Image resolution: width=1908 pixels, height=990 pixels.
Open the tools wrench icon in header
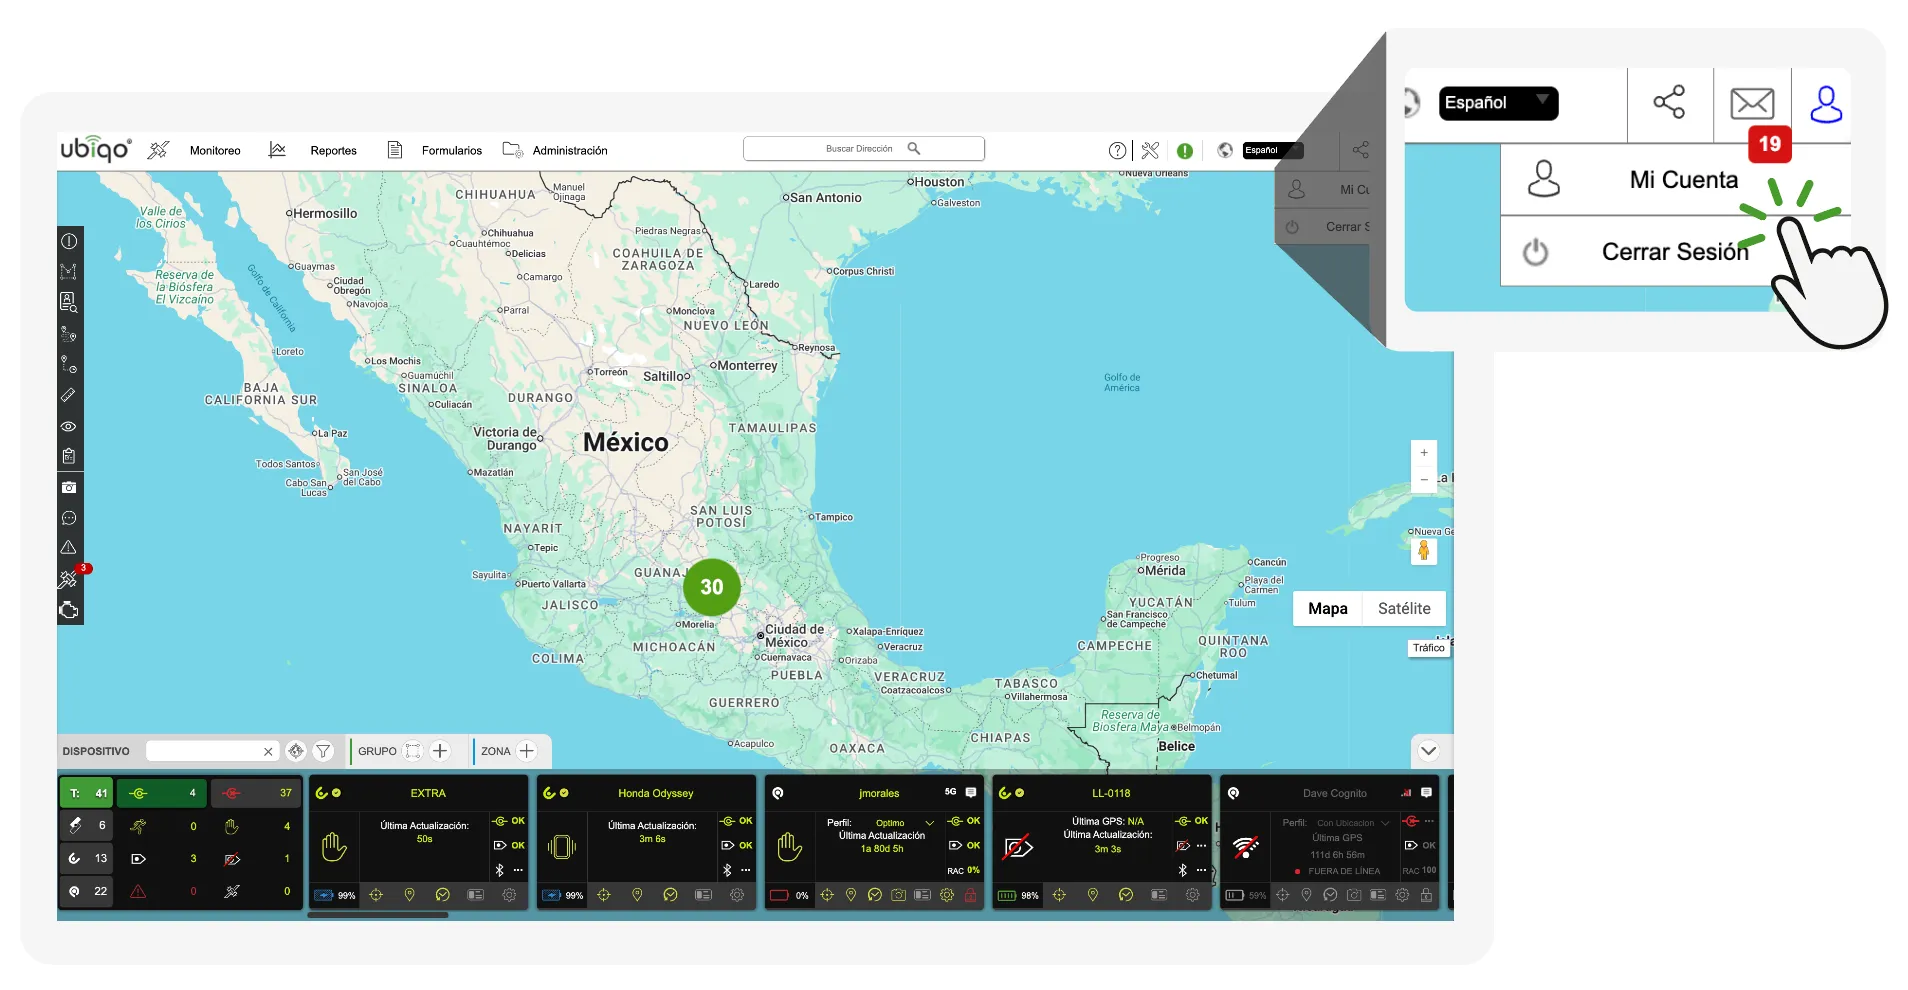coord(1150,150)
